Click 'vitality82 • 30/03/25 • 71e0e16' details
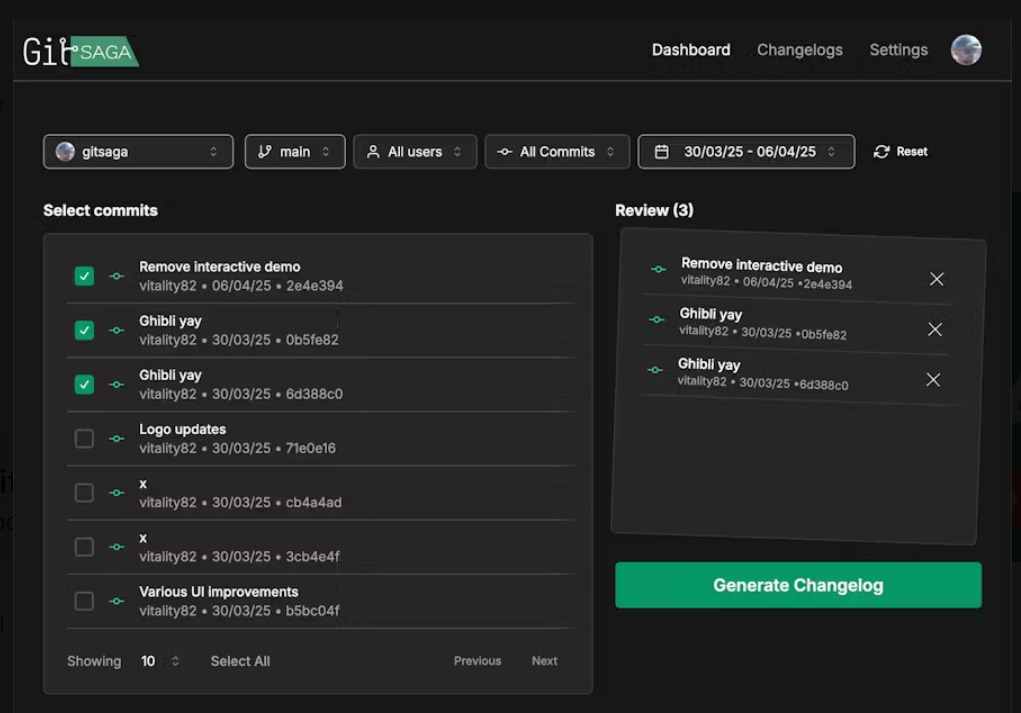 click(x=238, y=448)
